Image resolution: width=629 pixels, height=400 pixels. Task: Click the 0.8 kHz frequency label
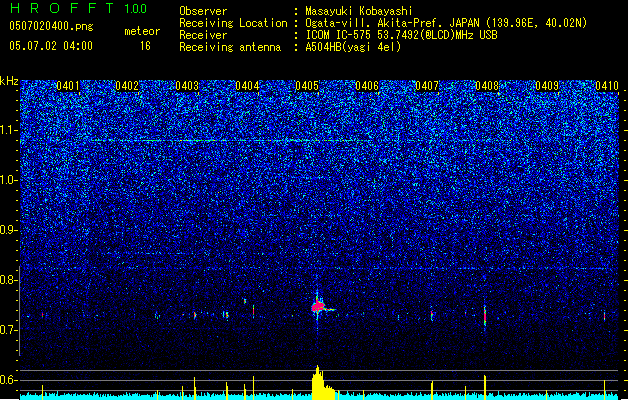pyautogui.click(x=8, y=280)
